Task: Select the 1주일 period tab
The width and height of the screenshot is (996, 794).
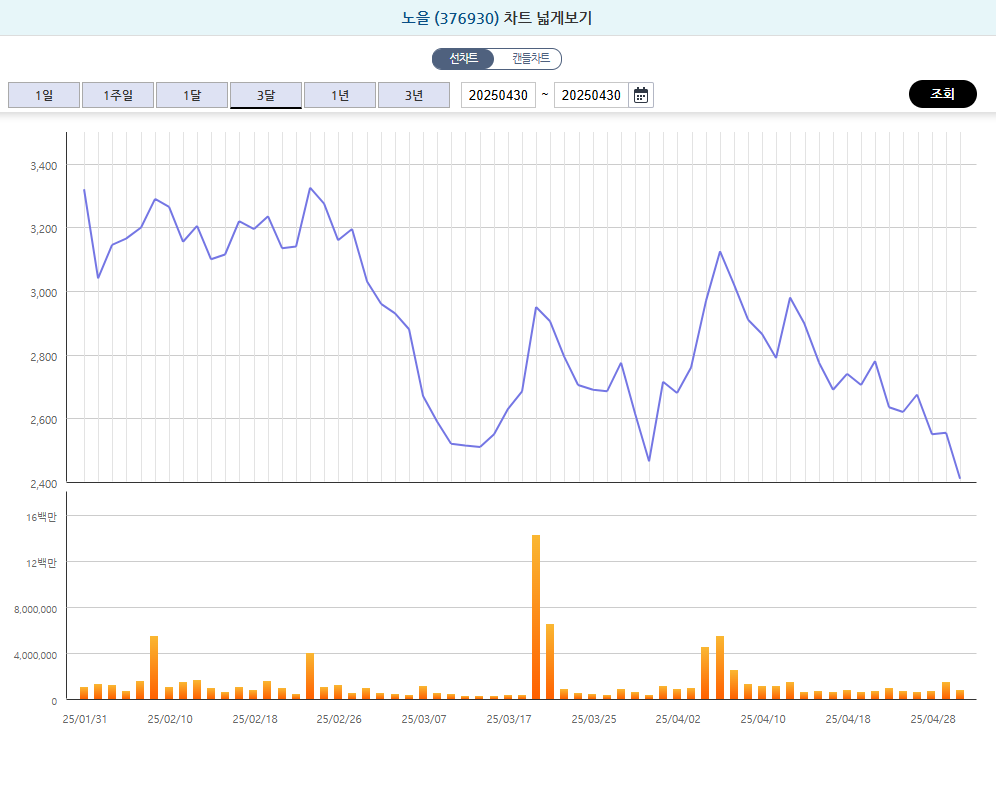Action: coord(118,95)
